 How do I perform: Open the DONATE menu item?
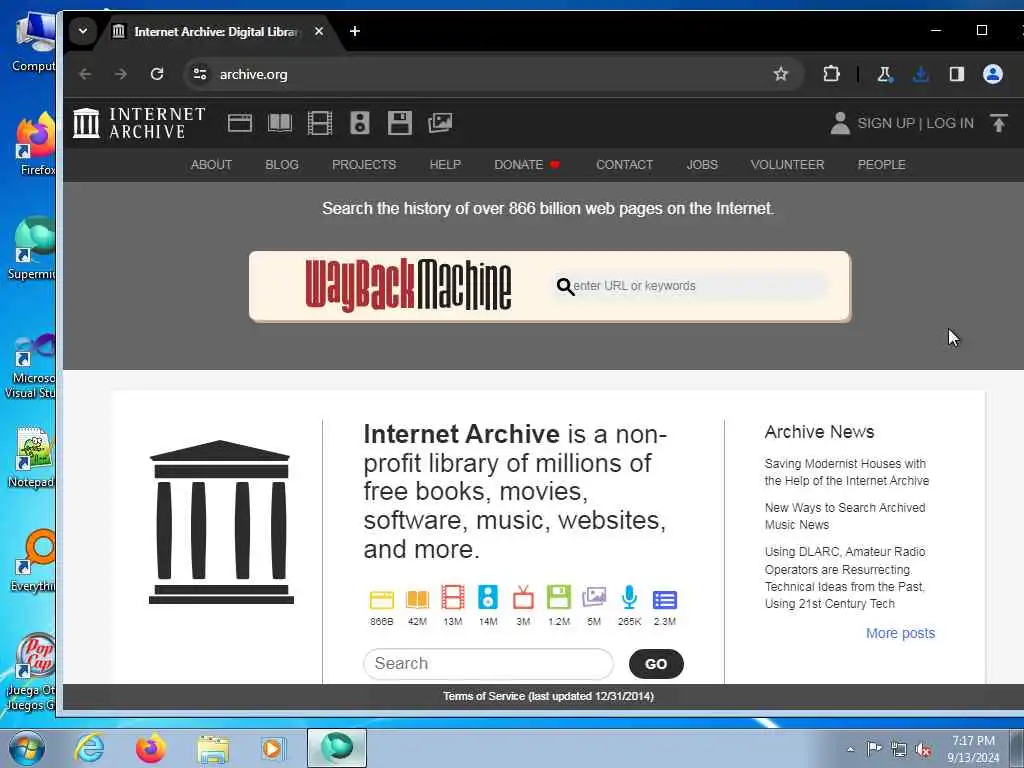pos(527,165)
